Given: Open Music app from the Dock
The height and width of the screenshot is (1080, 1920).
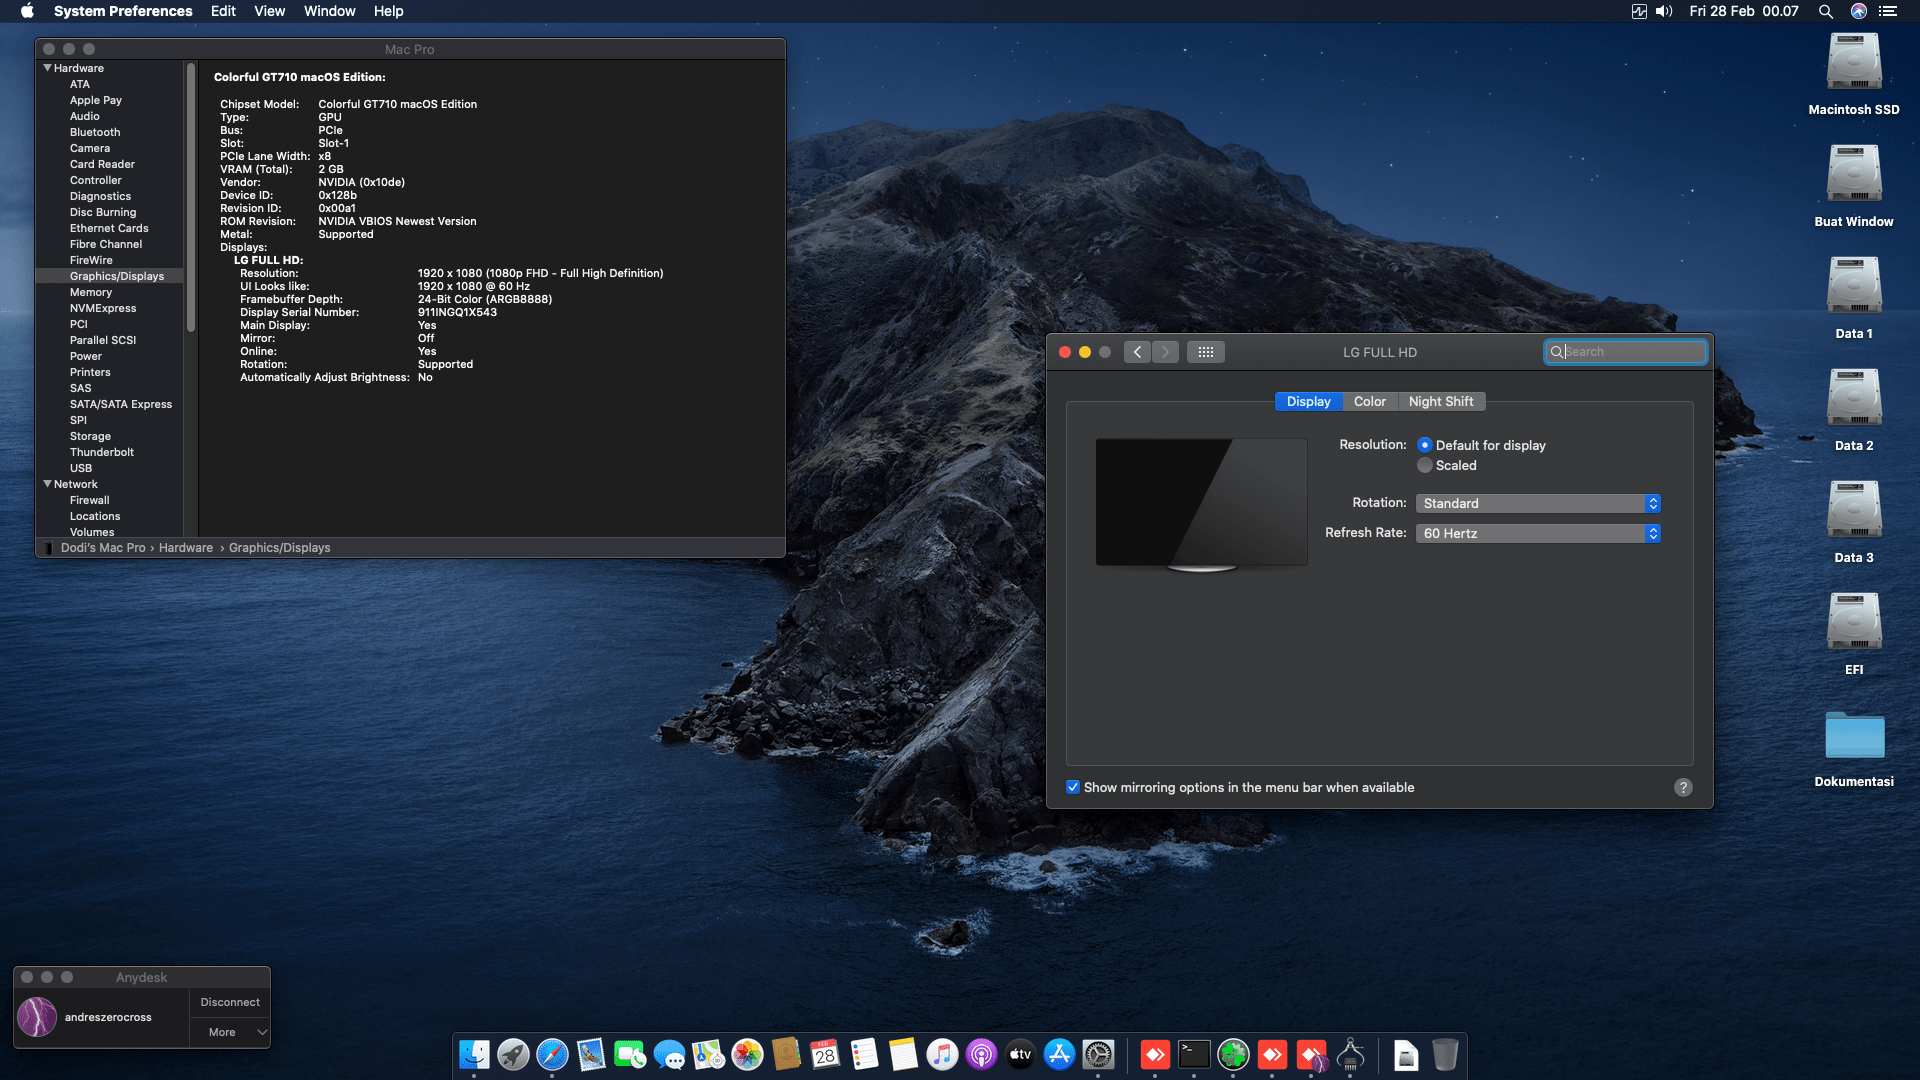Looking at the screenshot, I should [x=942, y=1054].
